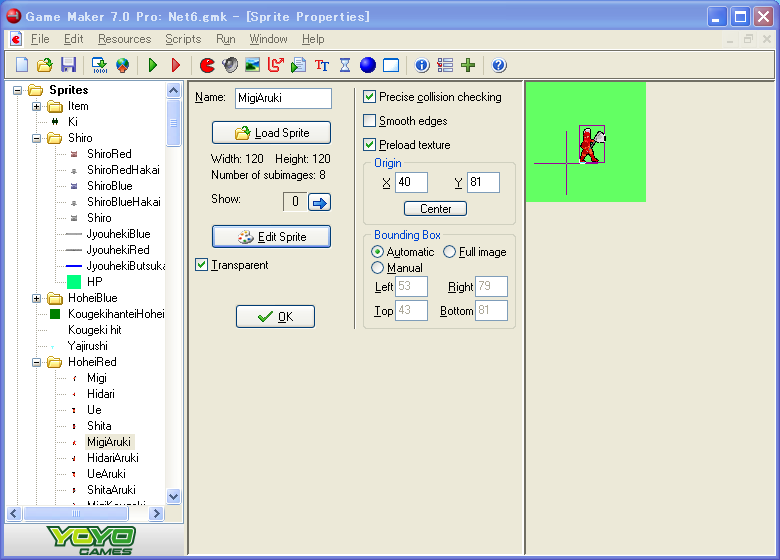
Task: Open the Resources menu
Action: pos(124,39)
